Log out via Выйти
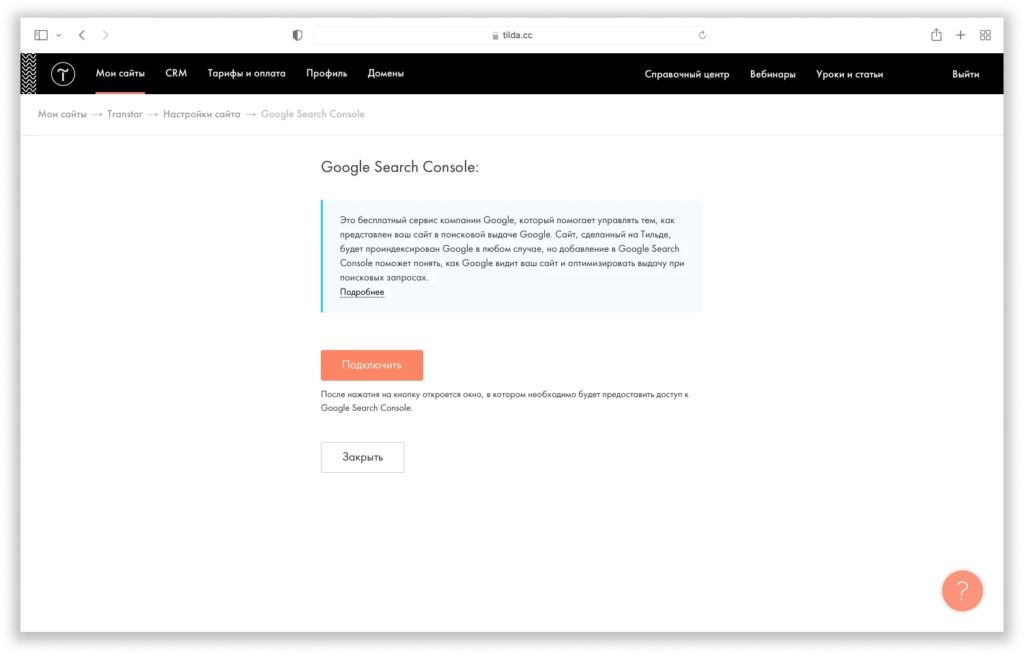Viewport: 1024px width, 655px height. (965, 74)
